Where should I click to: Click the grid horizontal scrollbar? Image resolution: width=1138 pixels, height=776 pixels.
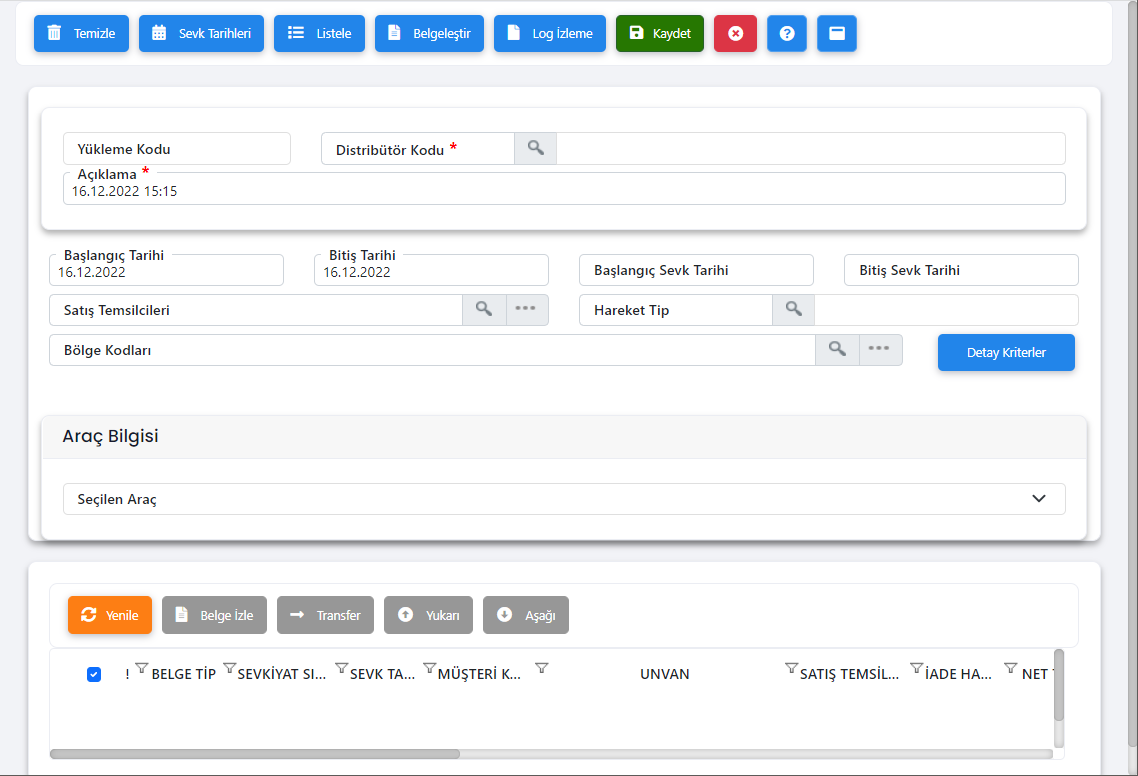(255, 754)
